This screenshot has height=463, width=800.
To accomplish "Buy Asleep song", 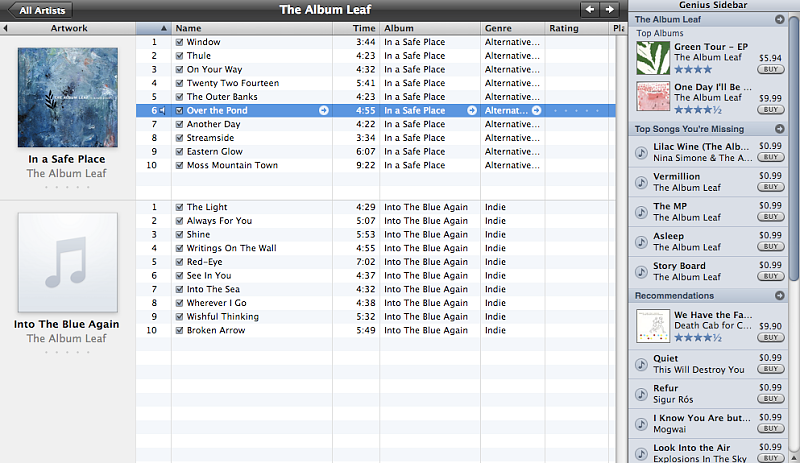I will (x=770, y=247).
